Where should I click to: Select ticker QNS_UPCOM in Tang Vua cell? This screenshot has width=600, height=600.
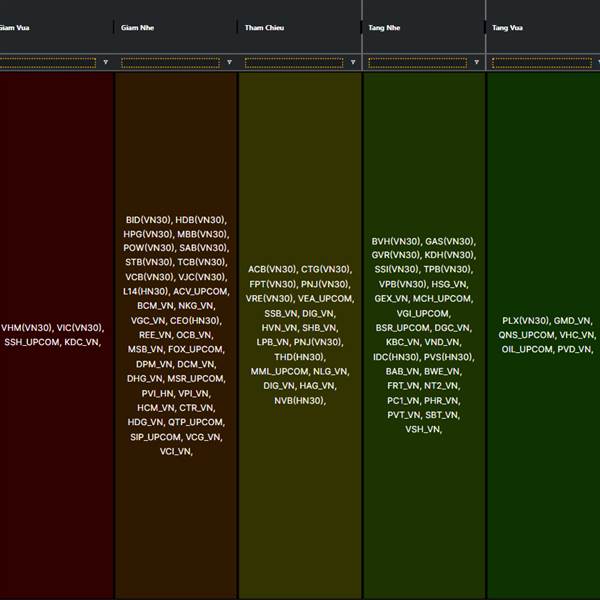526,335
